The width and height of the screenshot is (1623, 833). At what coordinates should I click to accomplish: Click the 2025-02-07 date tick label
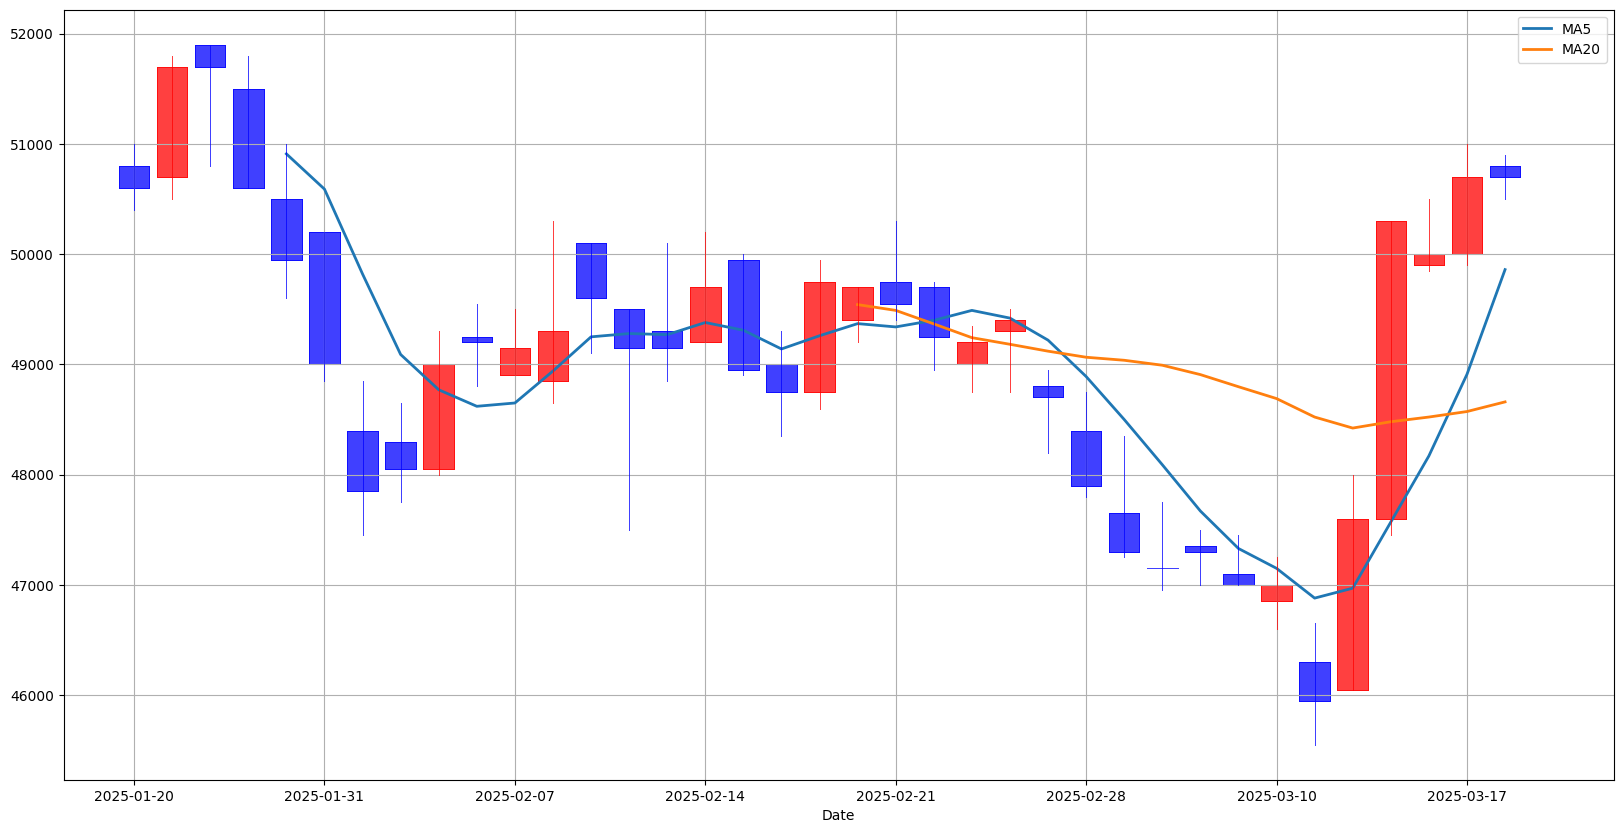tap(515, 796)
